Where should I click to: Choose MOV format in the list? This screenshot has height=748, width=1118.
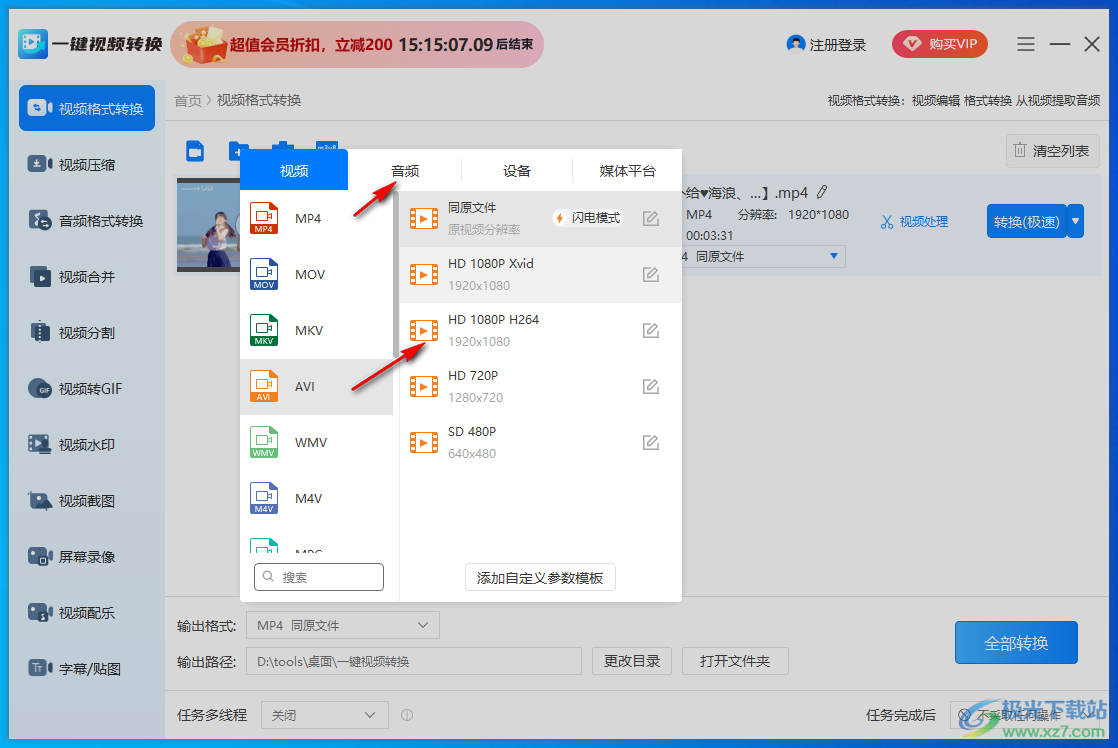point(317,275)
